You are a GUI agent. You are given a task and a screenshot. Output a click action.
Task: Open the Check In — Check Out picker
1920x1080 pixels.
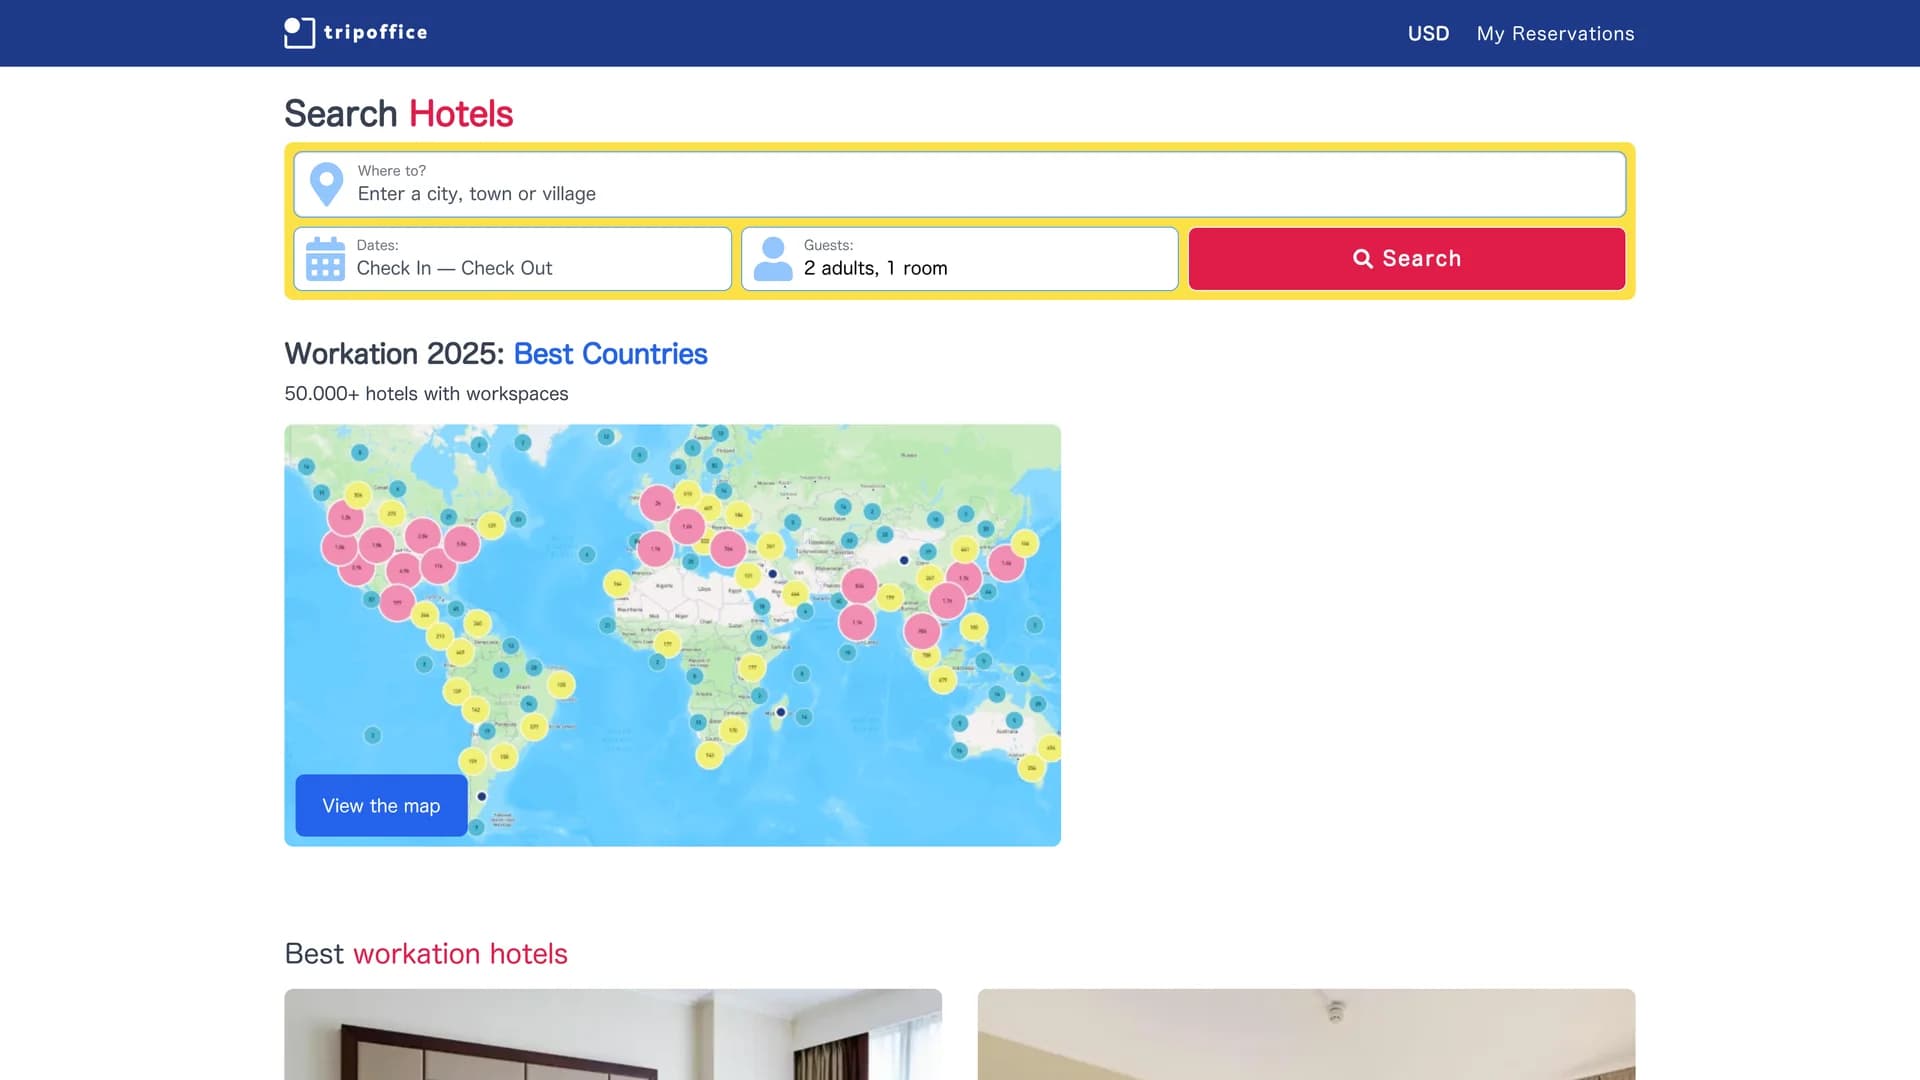click(513, 259)
